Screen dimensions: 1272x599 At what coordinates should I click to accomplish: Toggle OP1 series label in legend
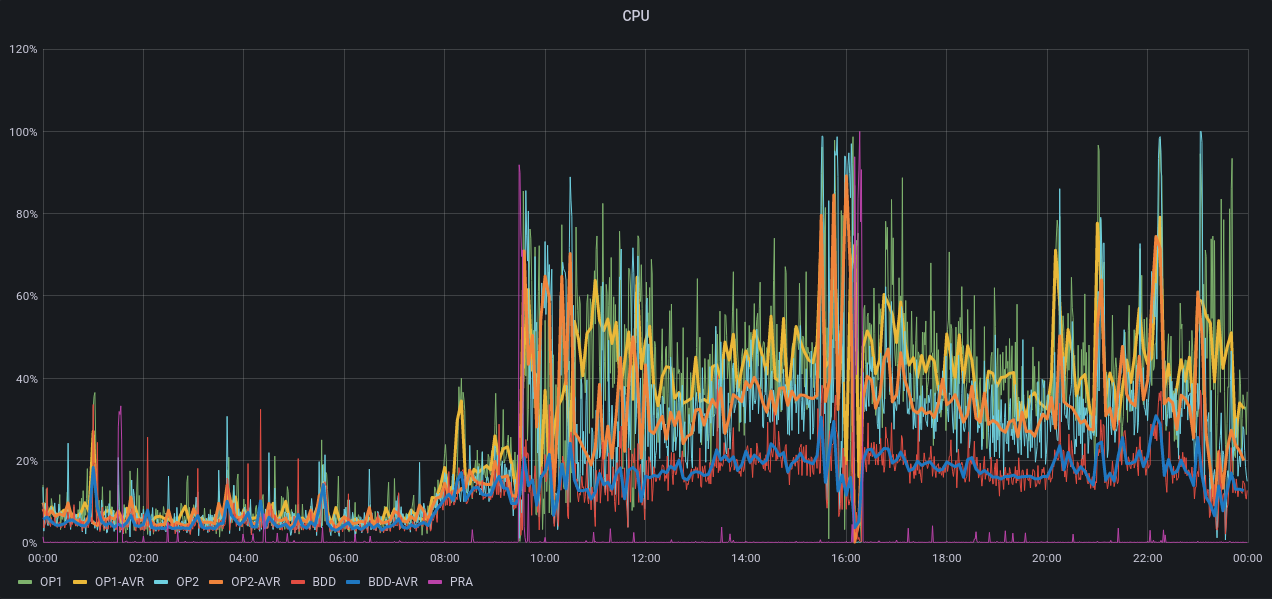tap(51, 581)
